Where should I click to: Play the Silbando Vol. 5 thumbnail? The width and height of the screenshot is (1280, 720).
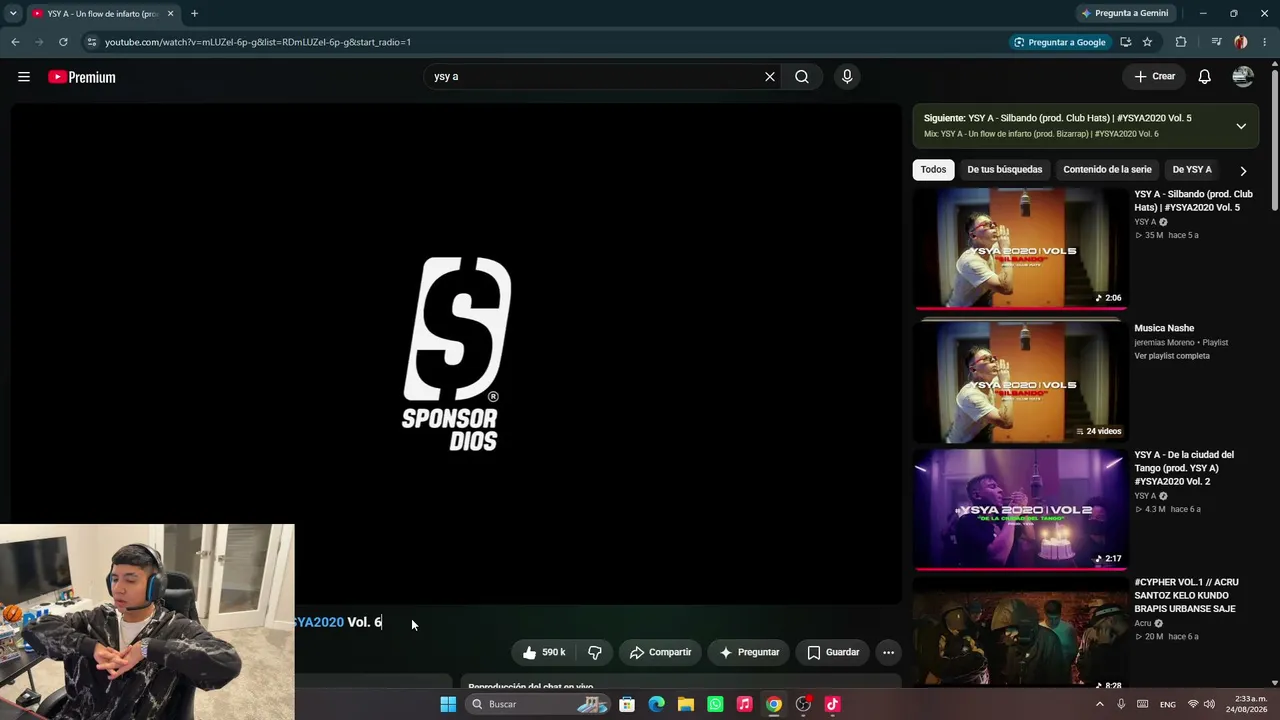coord(1020,248)
